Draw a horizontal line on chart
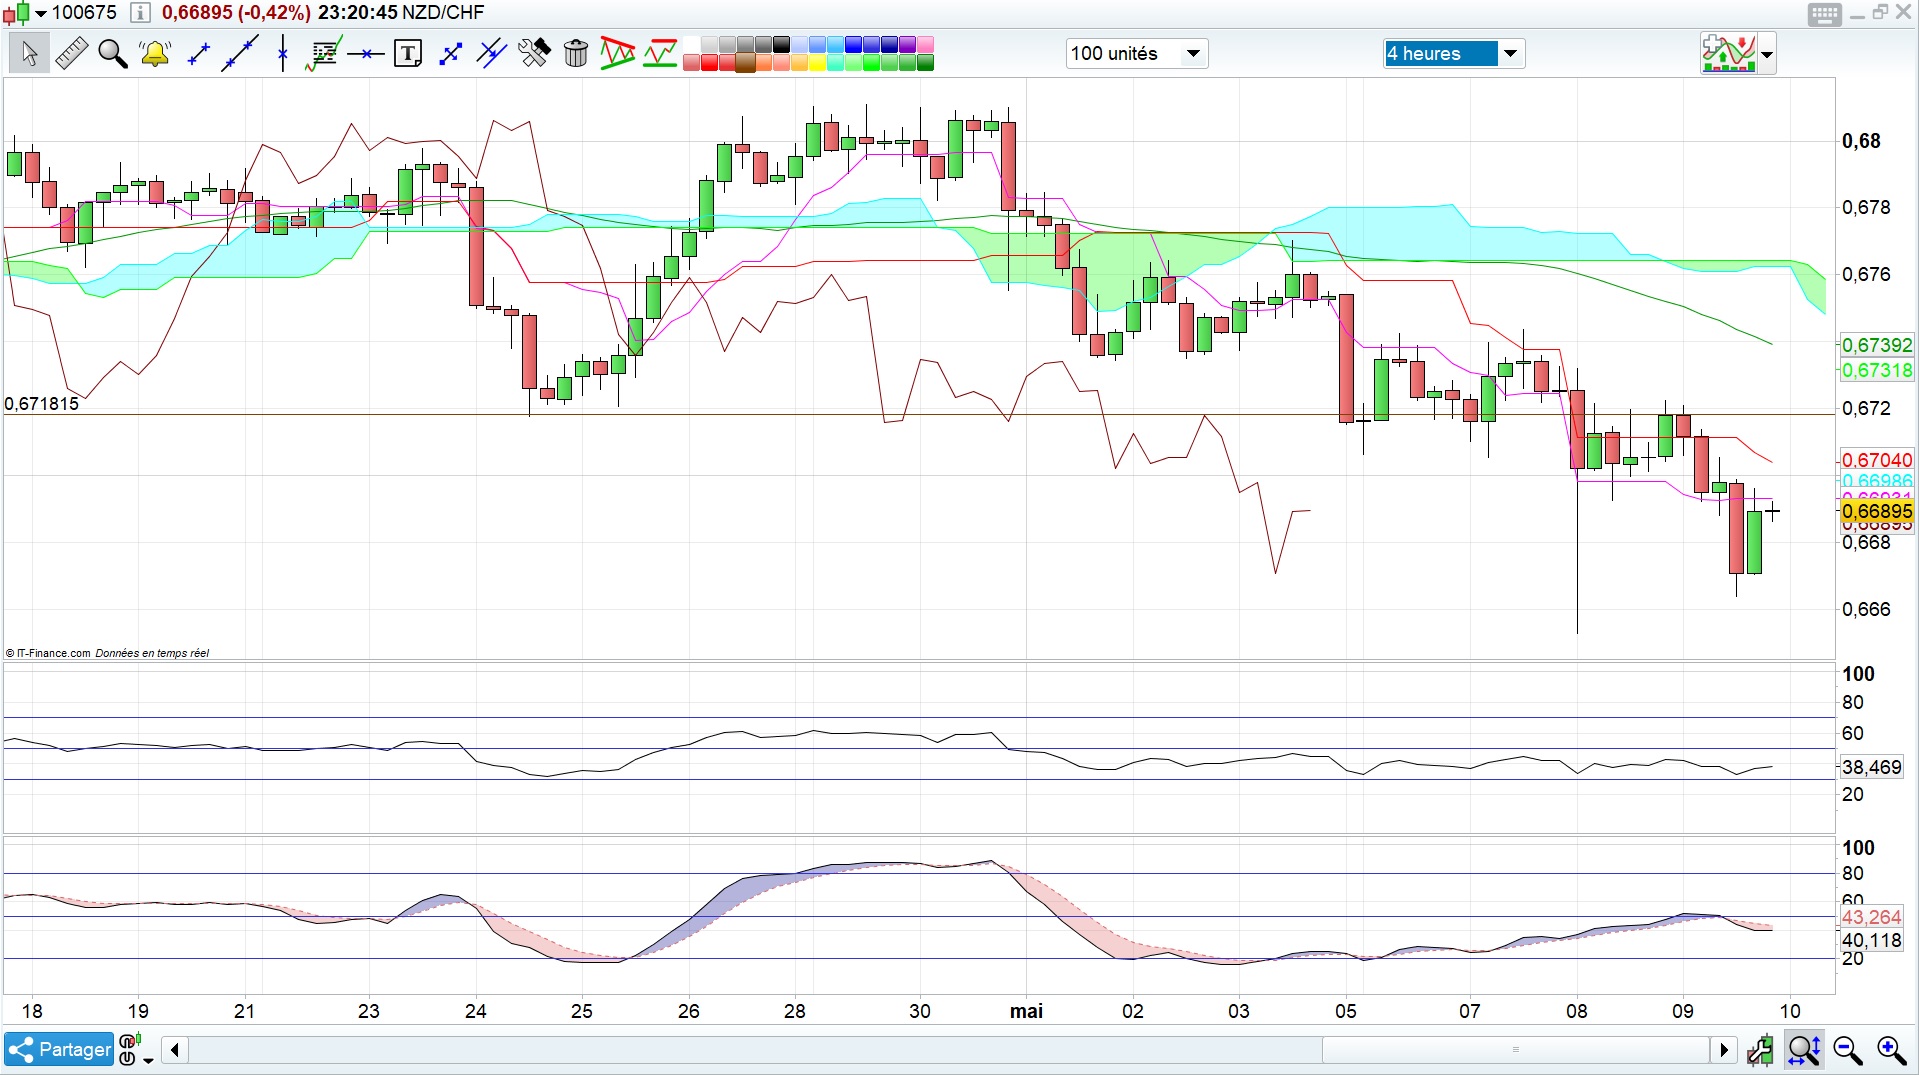This screenshot has height=1075, width=1919. (x=366, y=53)
